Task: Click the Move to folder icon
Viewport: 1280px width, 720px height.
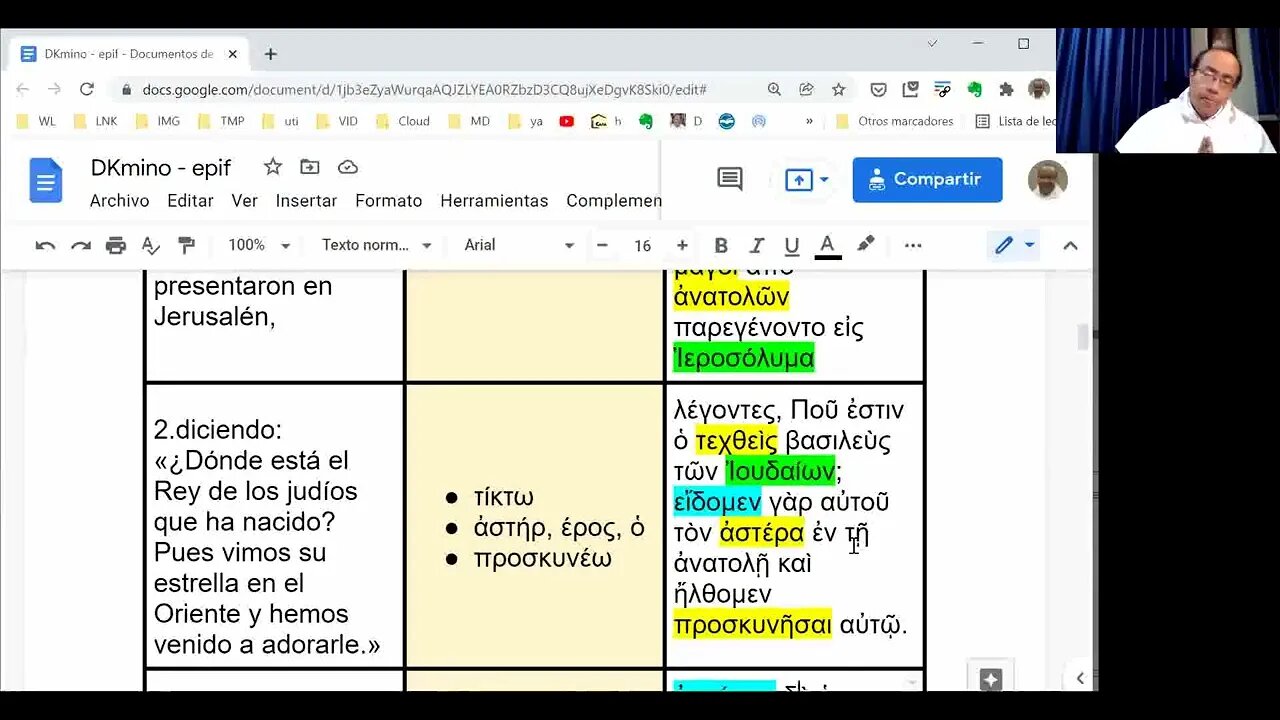Action: pyautogui.click(x=310, y=167)
